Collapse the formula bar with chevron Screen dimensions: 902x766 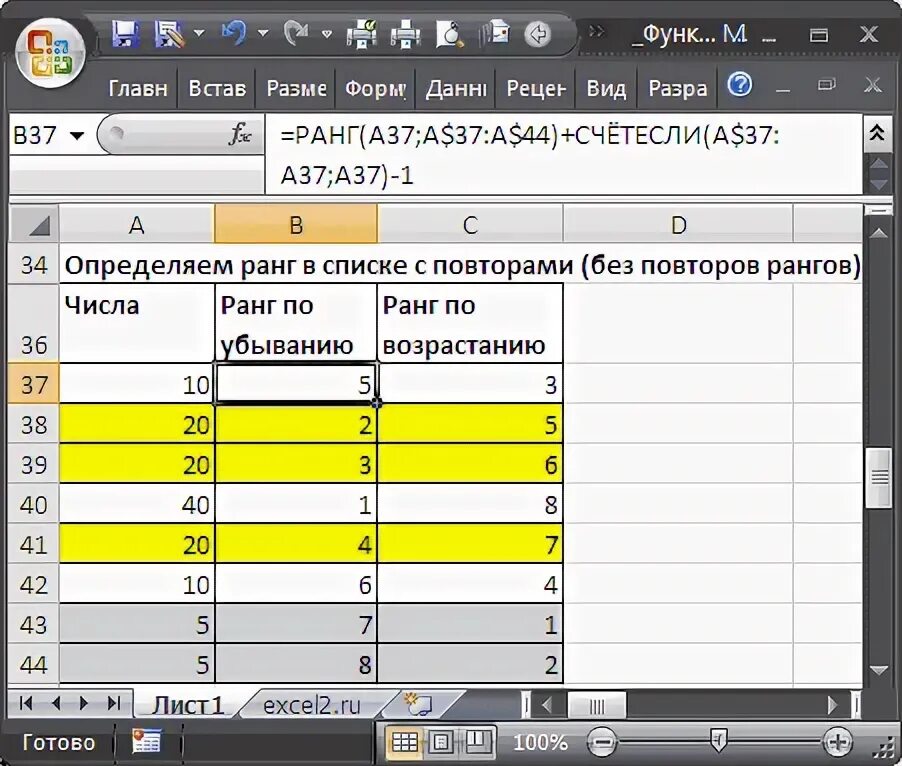(880, 131)
